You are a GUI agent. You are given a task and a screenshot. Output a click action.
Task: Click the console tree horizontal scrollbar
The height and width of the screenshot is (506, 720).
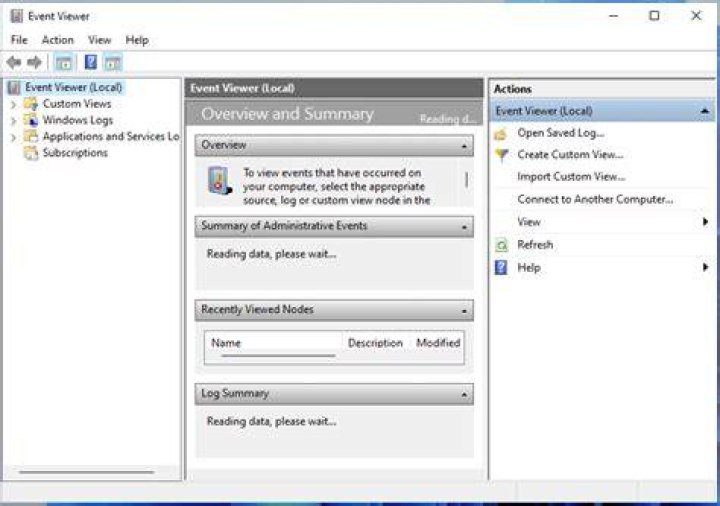86,472
